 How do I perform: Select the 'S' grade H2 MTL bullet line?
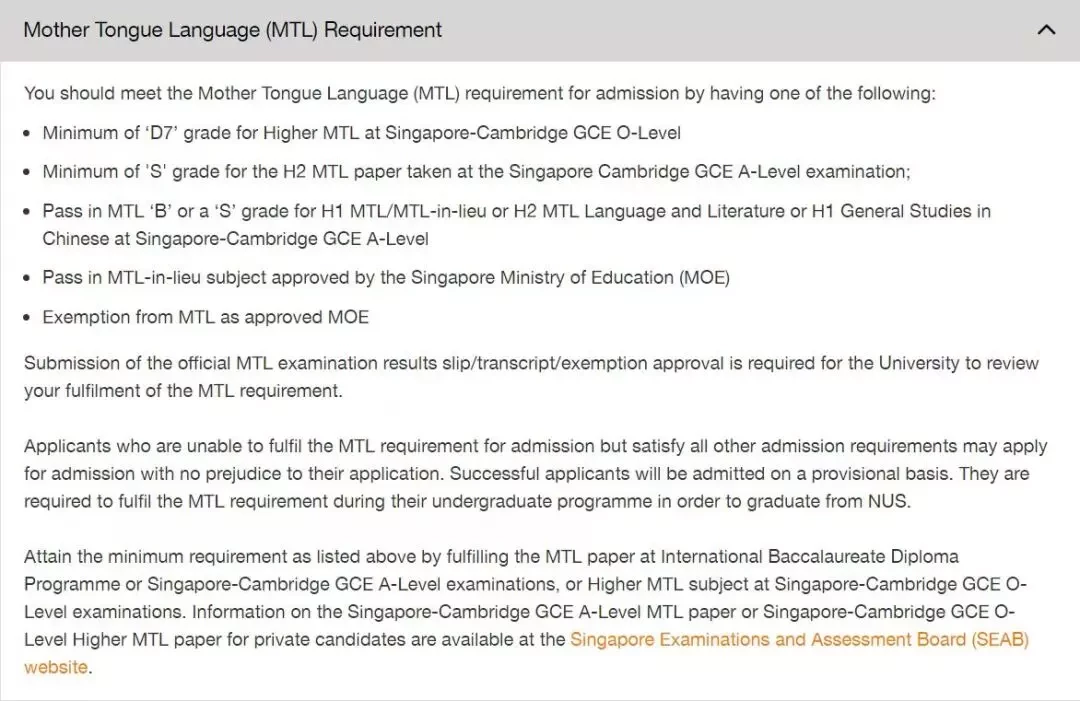pyautogui.click(x=477, y=171)
